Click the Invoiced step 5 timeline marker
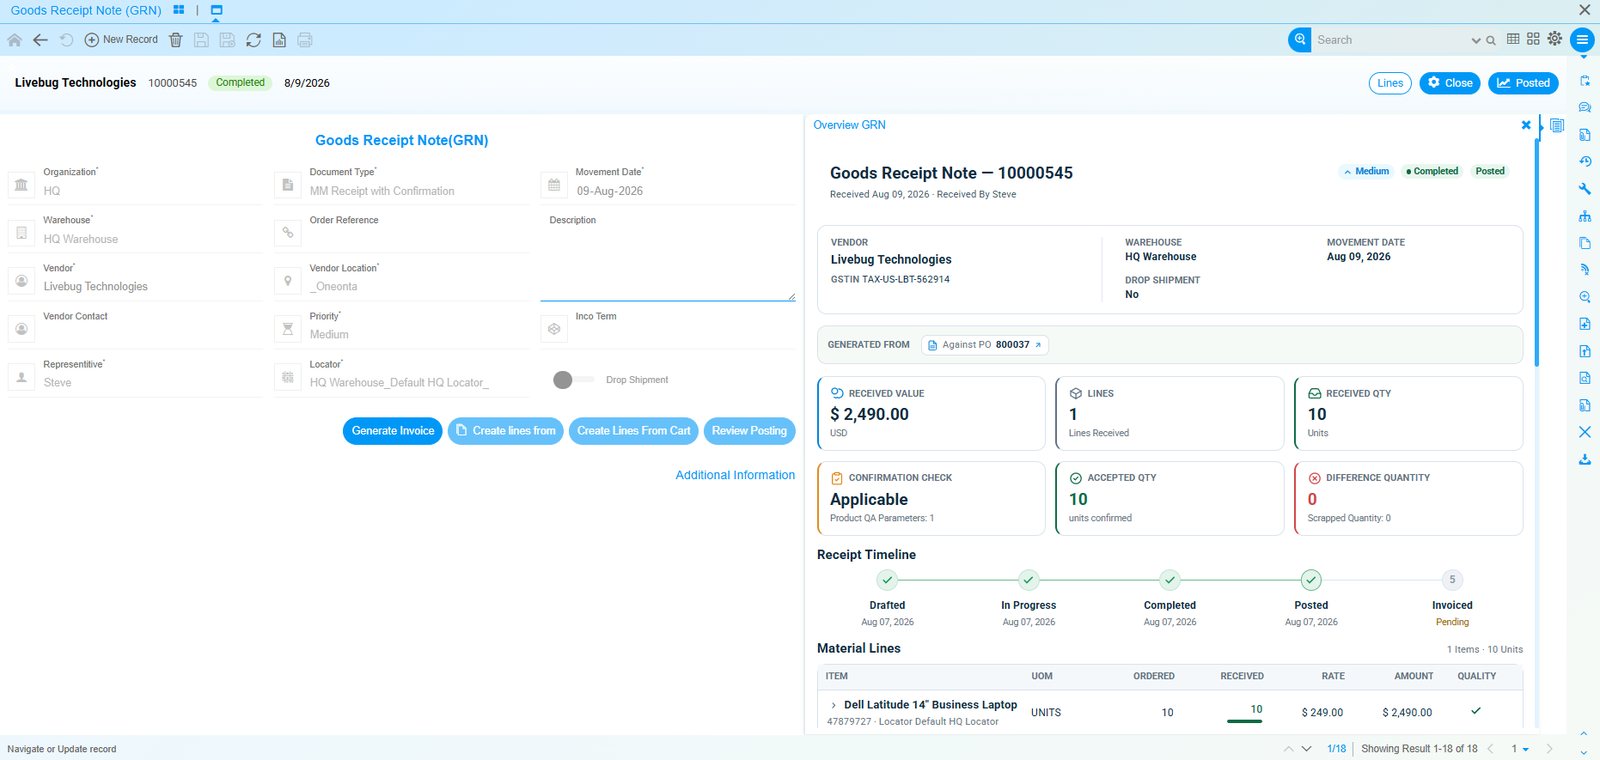Viewport: 1600px width, 760px height. pos(1452,580)
